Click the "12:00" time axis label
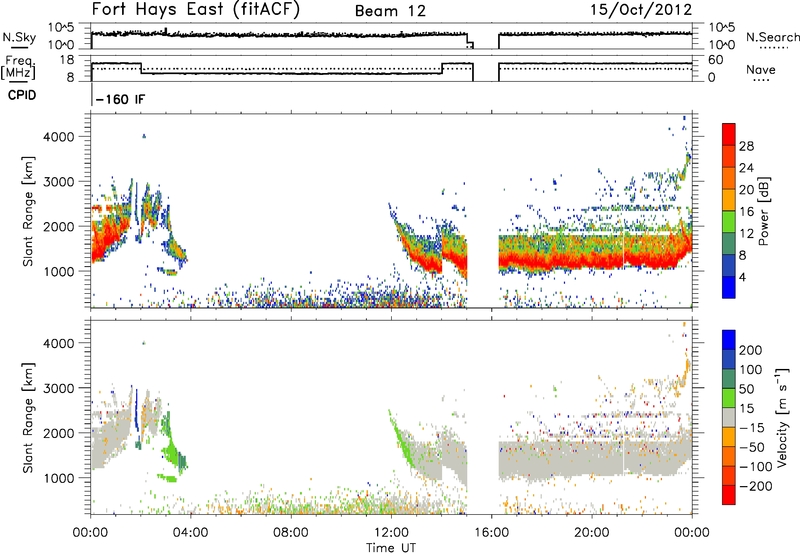This screenshot has height=554, width=800. (x=391, y=533)
